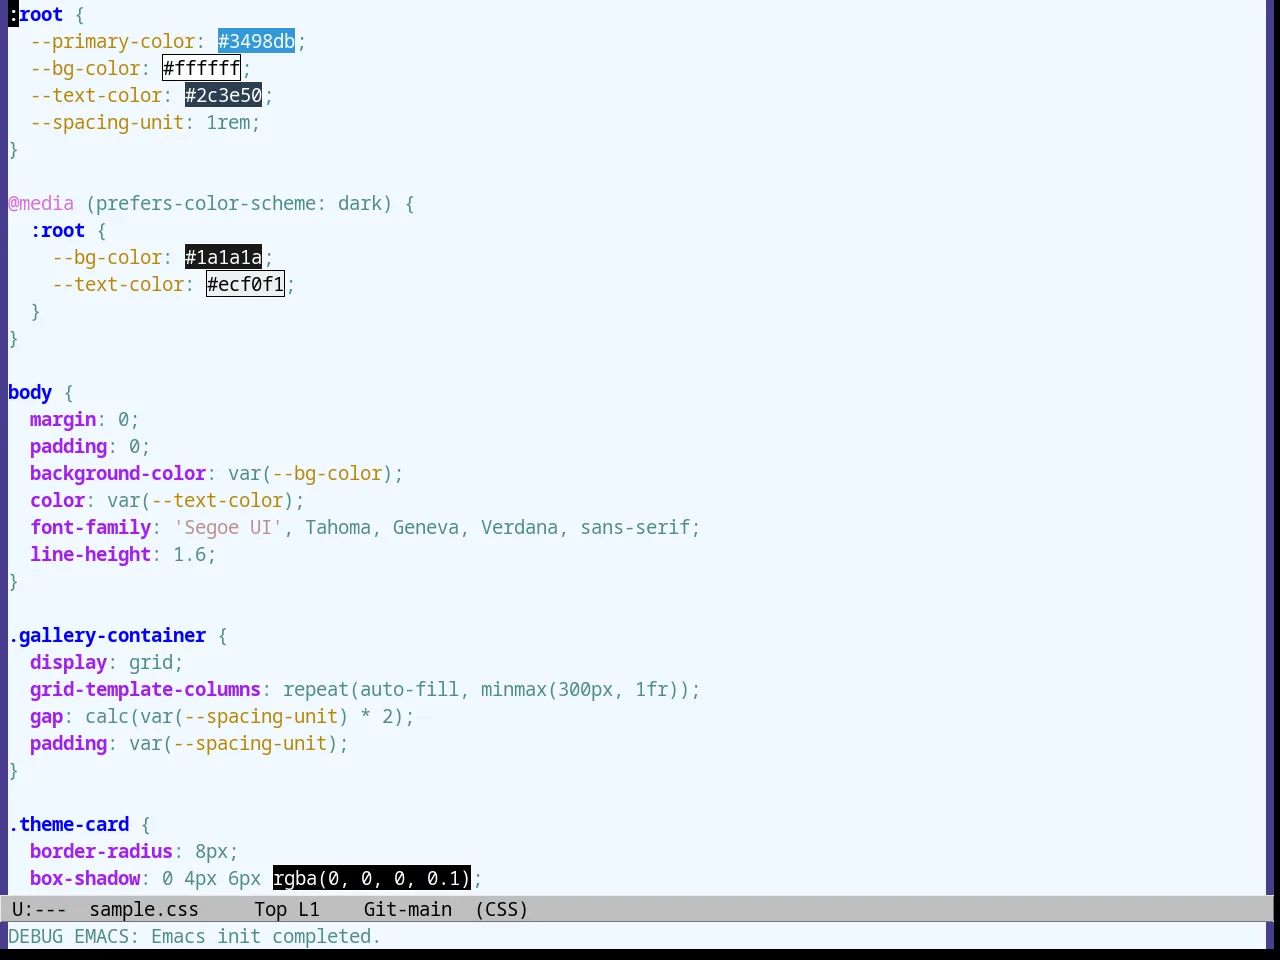This screenshot has height=960, width=1280.
Task: Click the Top position indicator in mode line
Action: 270,909
